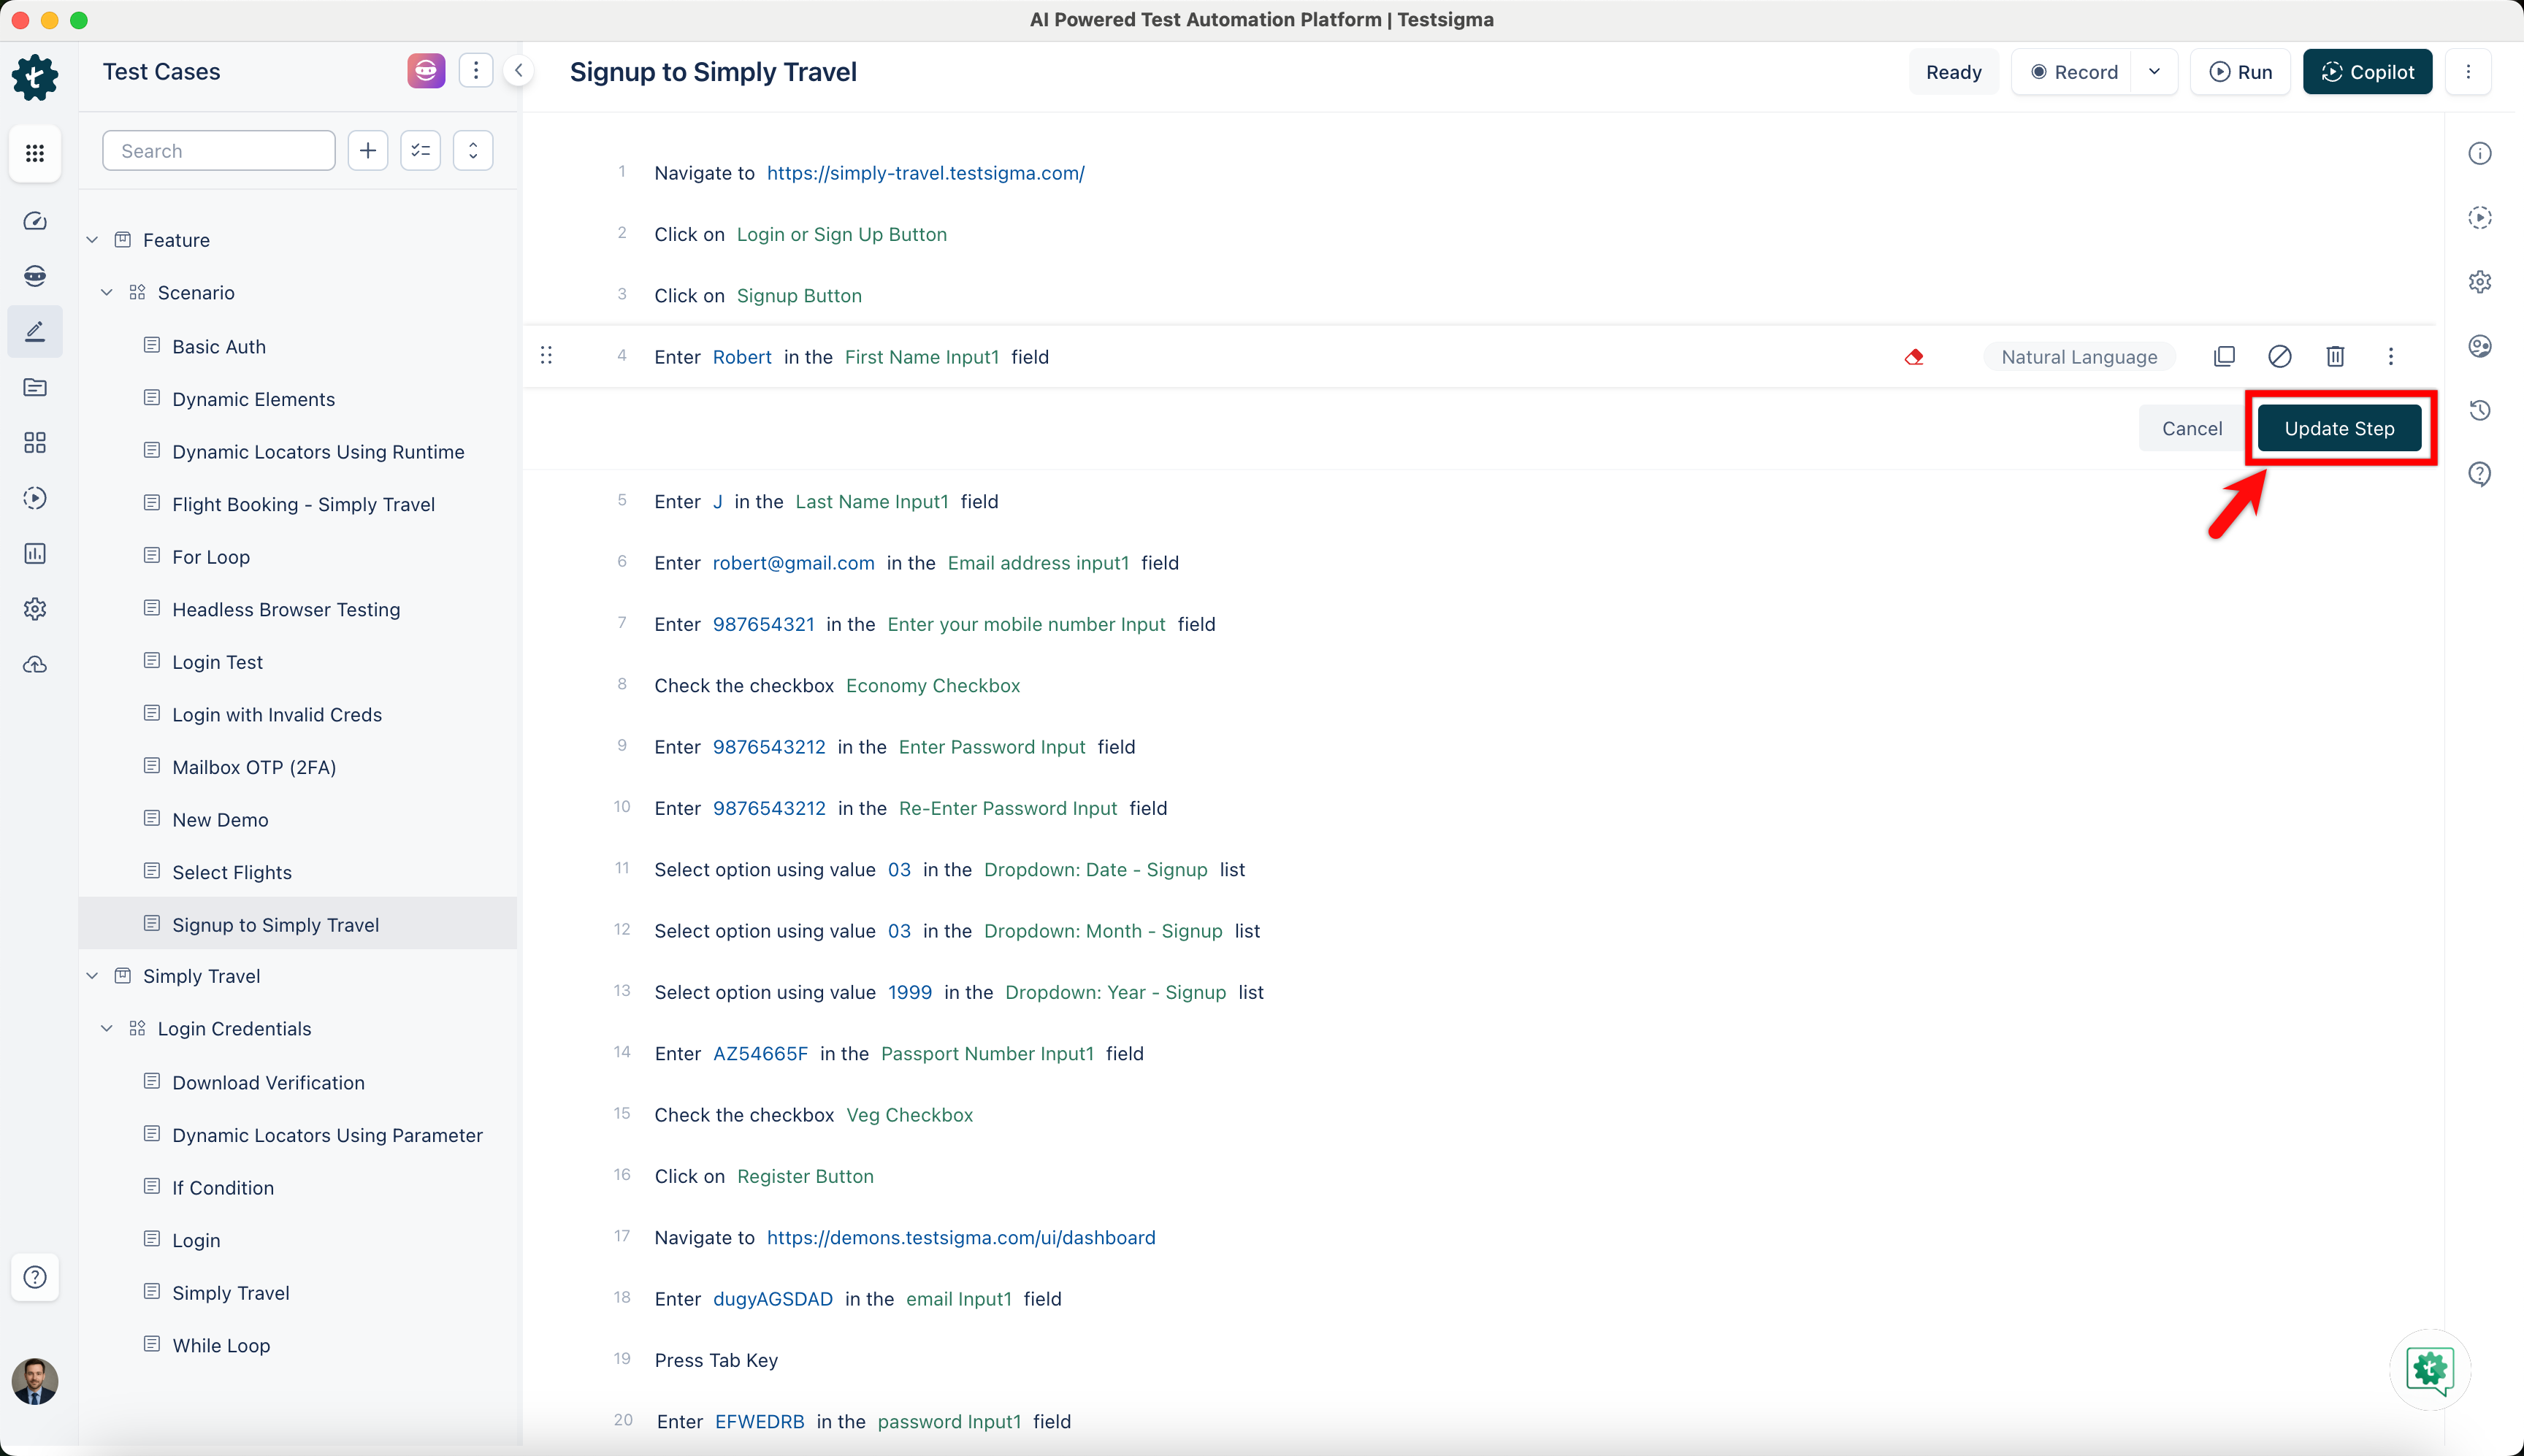Expand or collapse all tree nodes
Screen dimensions: 2524x1456
click(x=473, y=151)
